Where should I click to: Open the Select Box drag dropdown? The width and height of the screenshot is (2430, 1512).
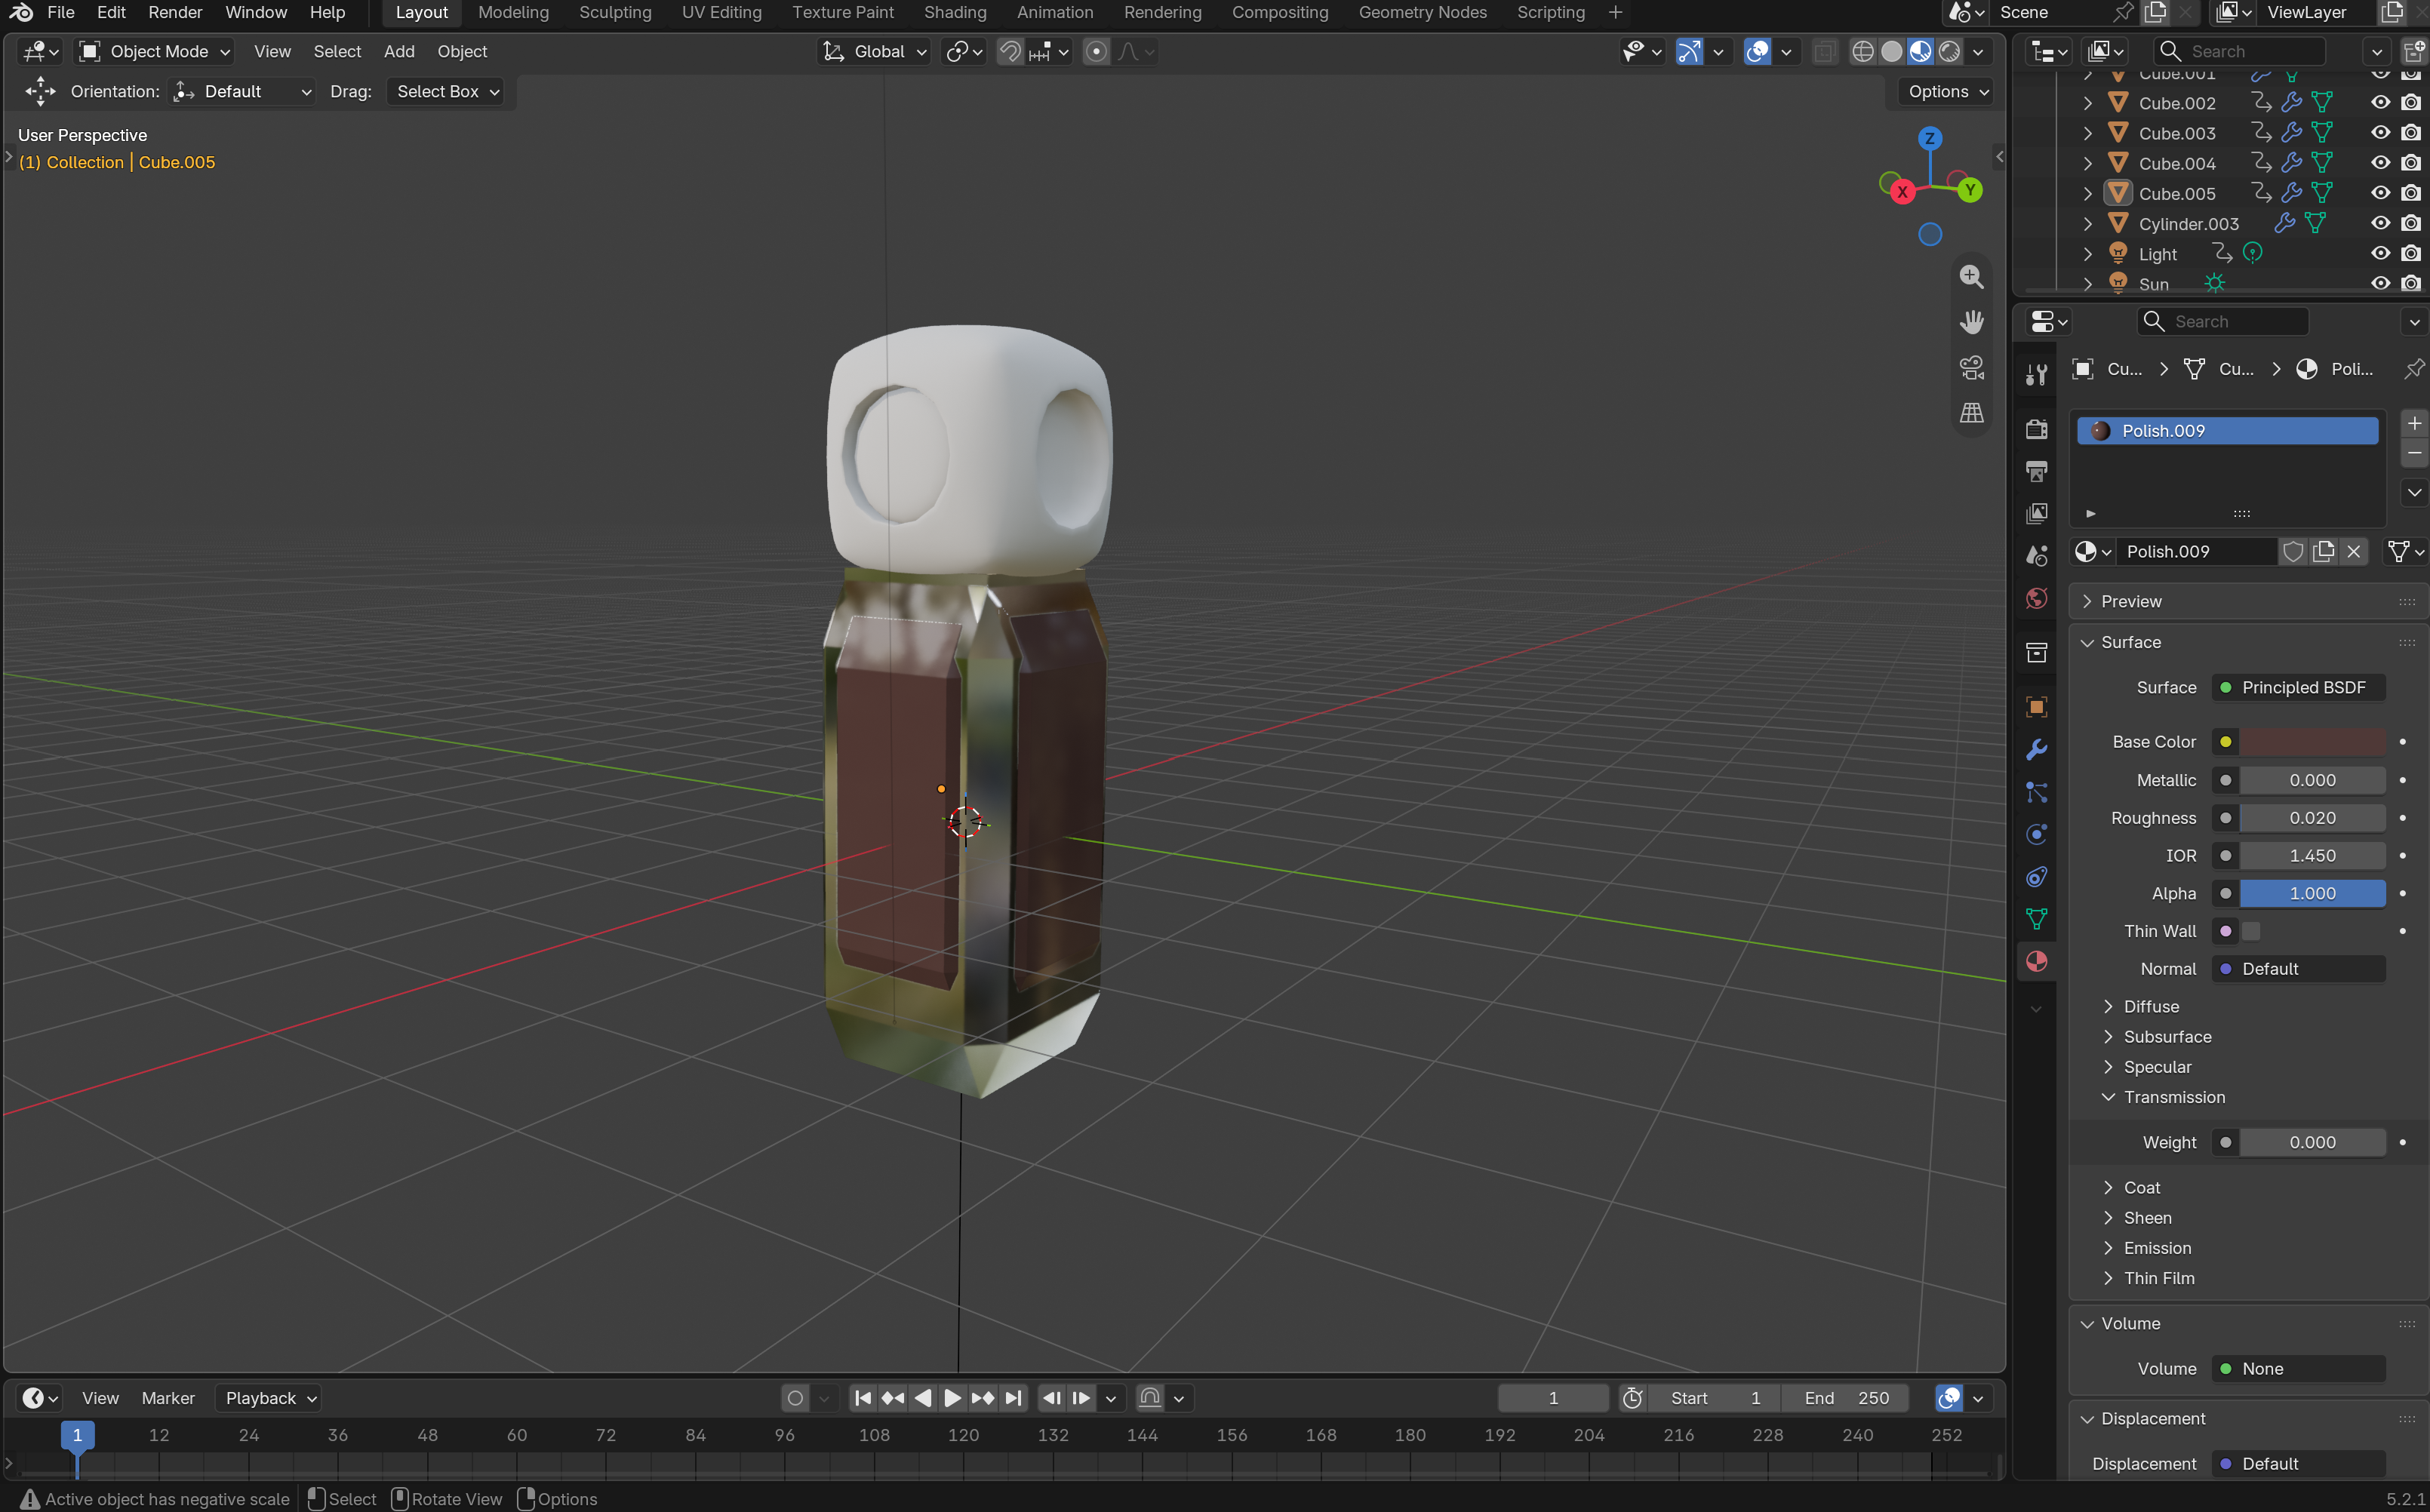pos(445,92)
